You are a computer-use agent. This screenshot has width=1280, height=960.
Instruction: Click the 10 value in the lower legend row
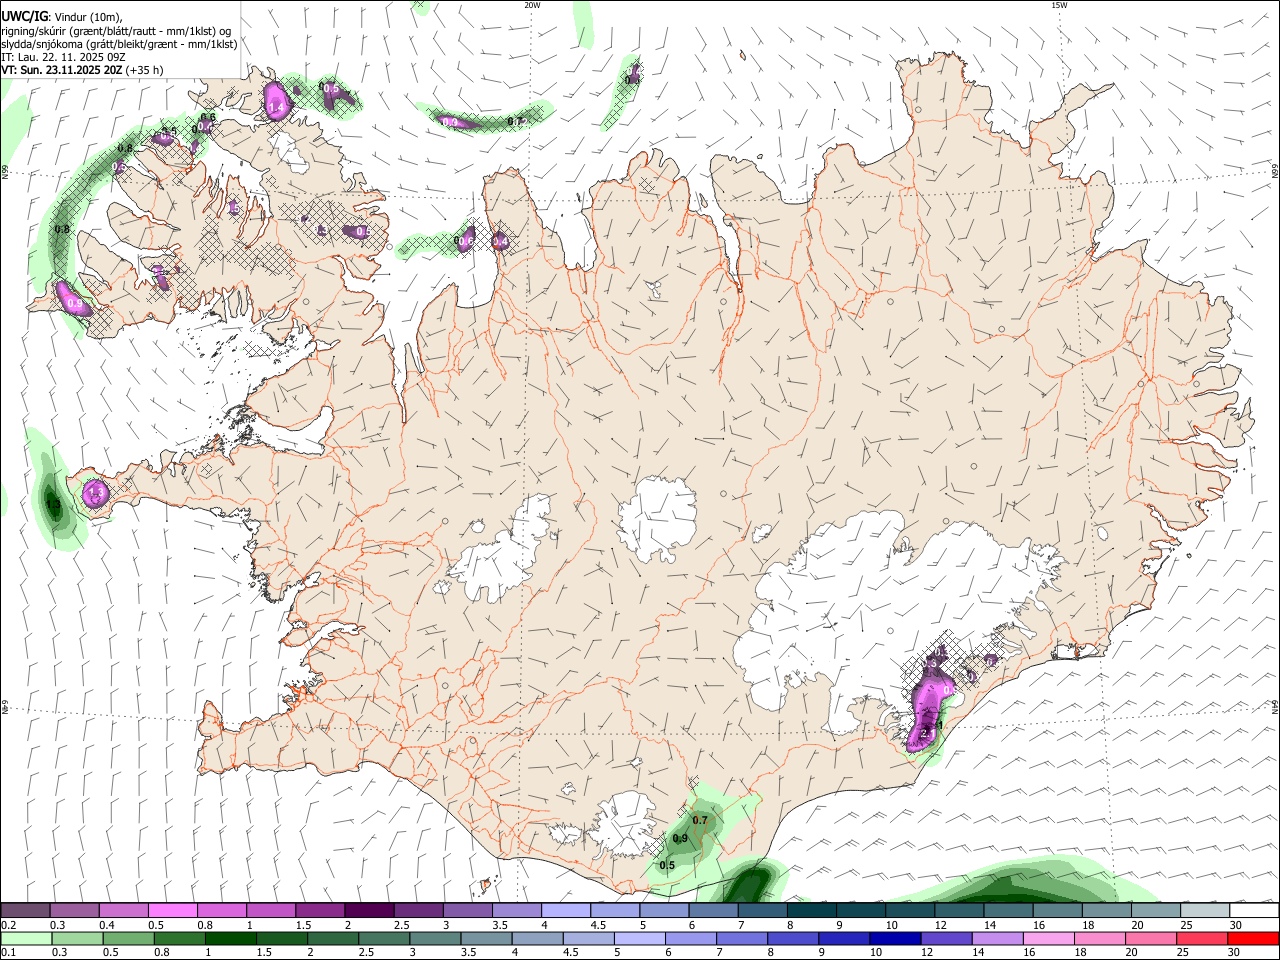(x=876, y=952)
